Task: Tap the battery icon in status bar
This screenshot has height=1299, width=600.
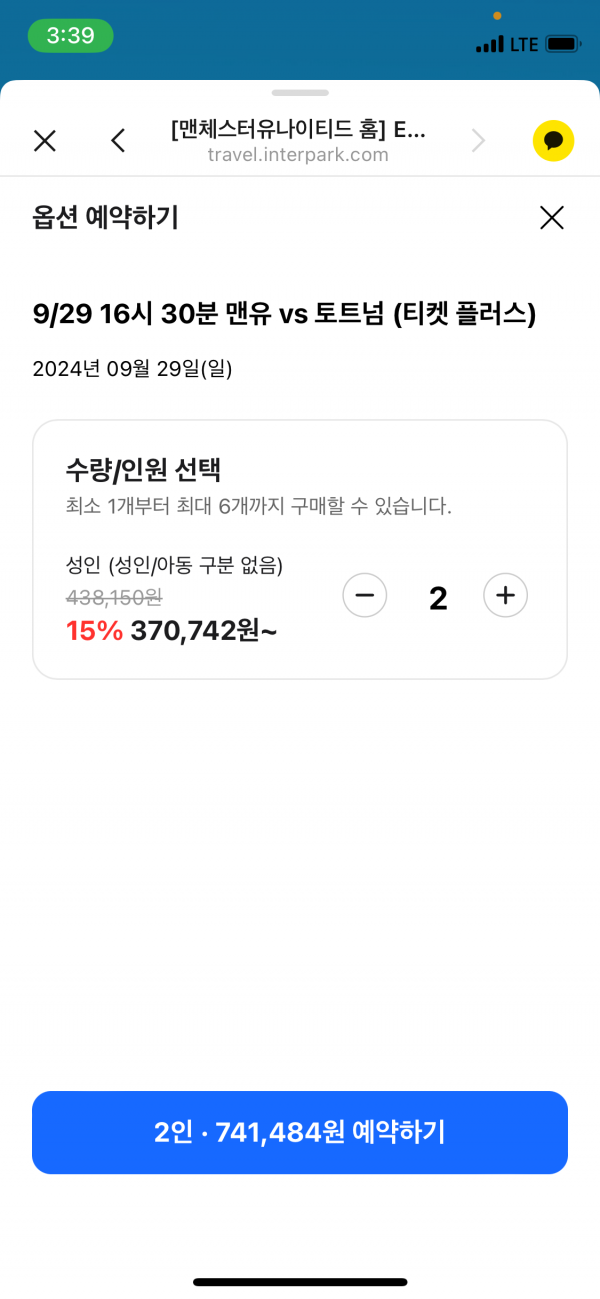Action: [563, 44]
